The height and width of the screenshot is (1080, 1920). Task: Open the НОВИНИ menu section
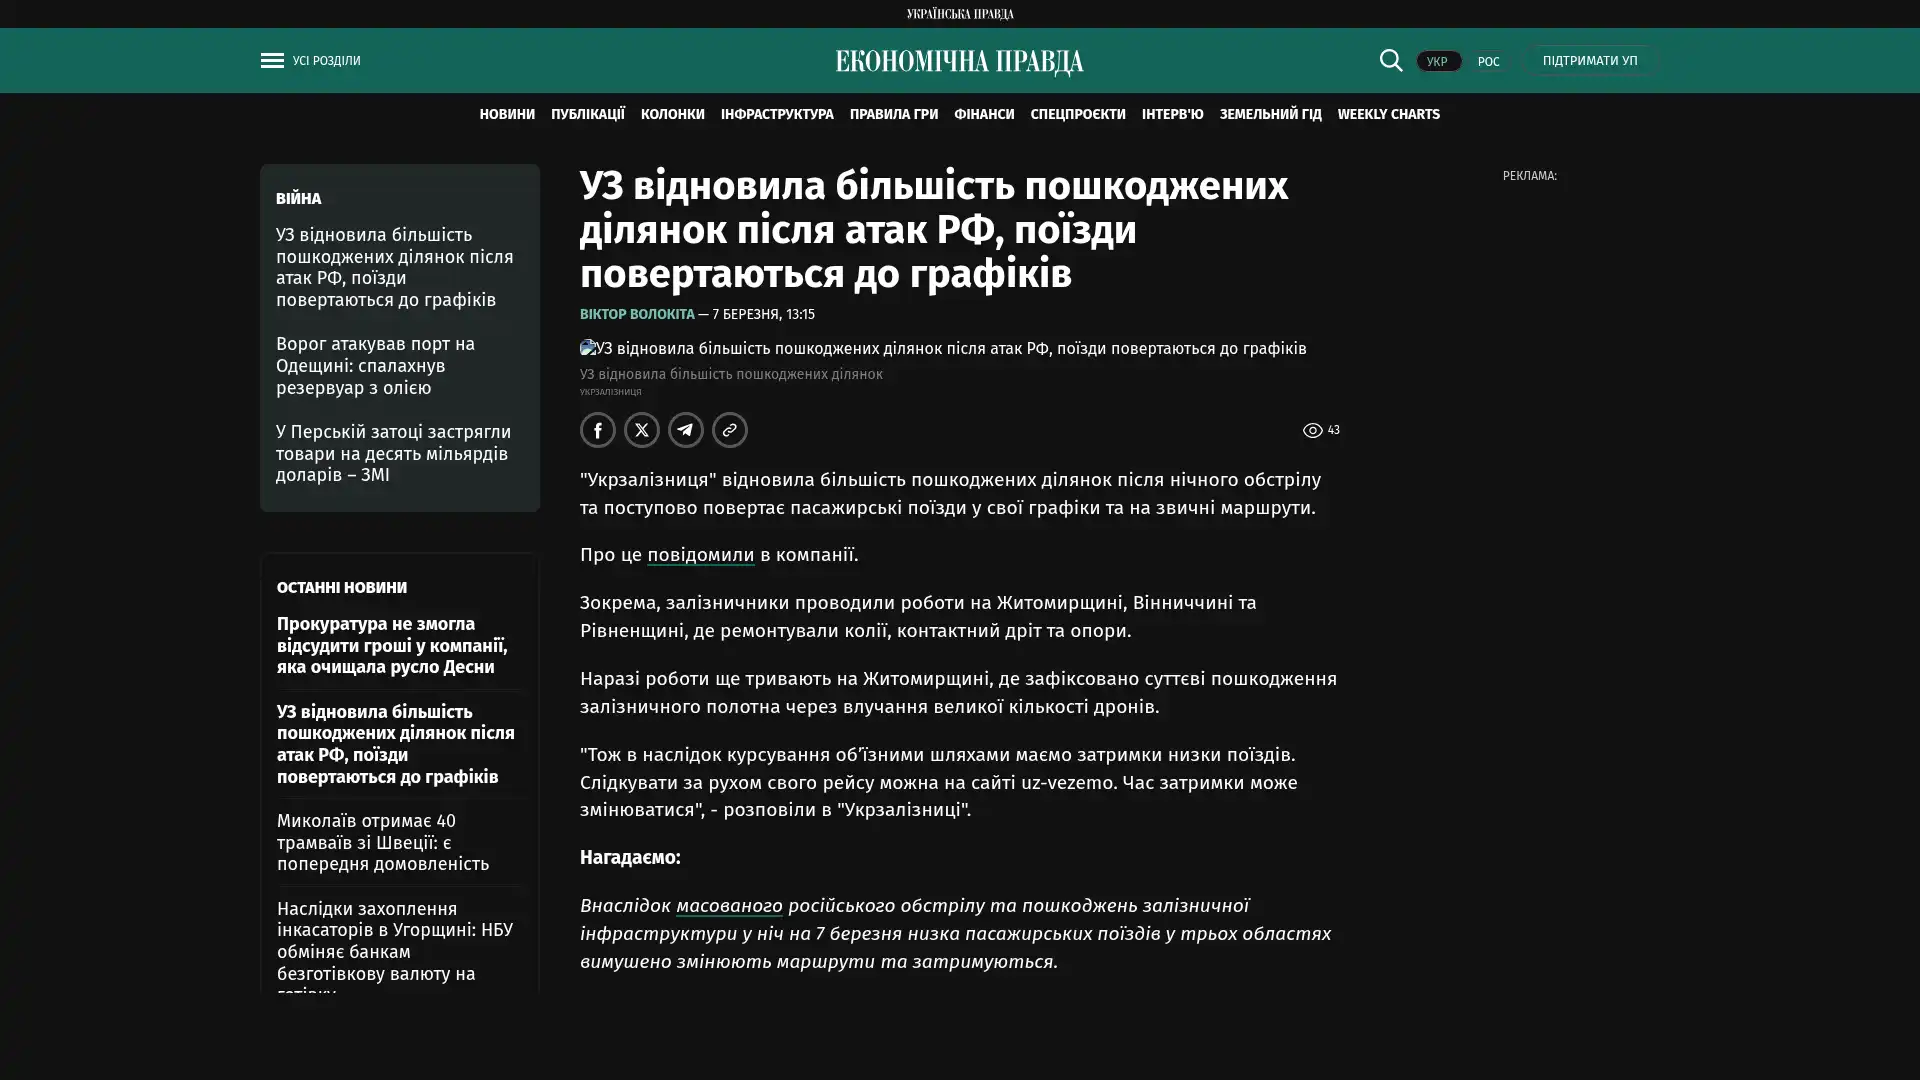(507, 114)
